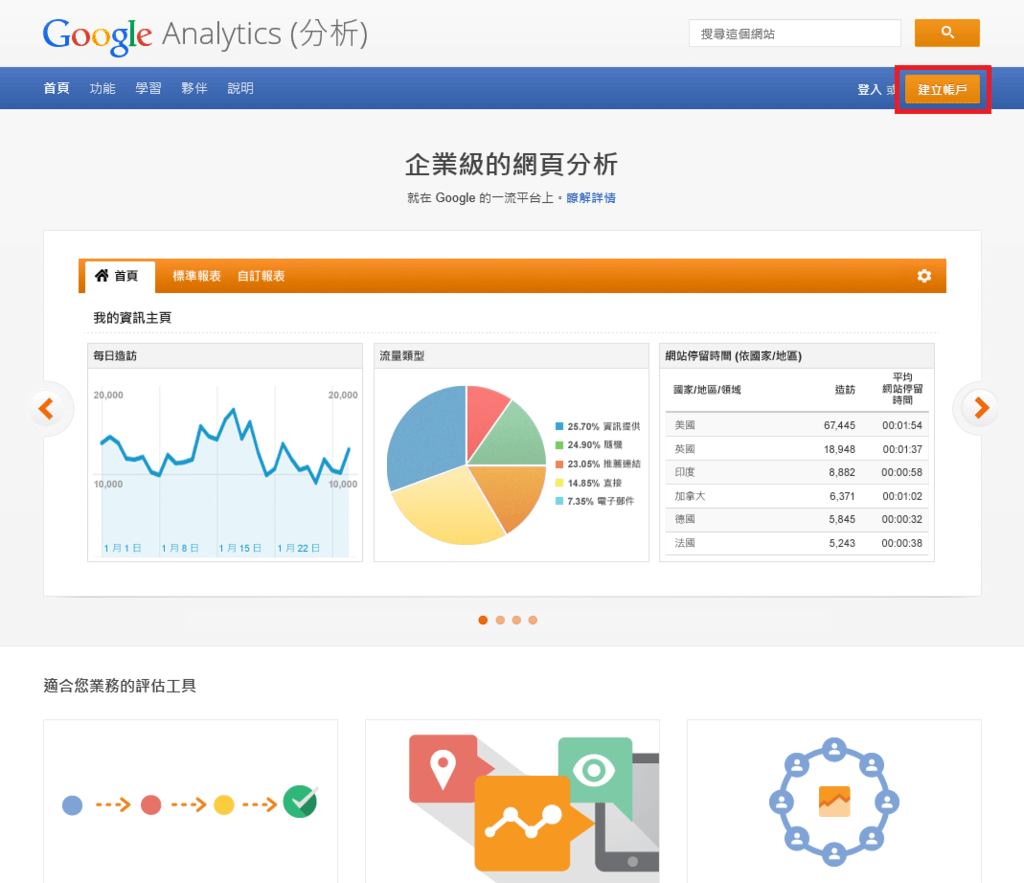Click the 德國 row in country table
Viewport: 1024px width, 883px height.
tap(797, 519)
